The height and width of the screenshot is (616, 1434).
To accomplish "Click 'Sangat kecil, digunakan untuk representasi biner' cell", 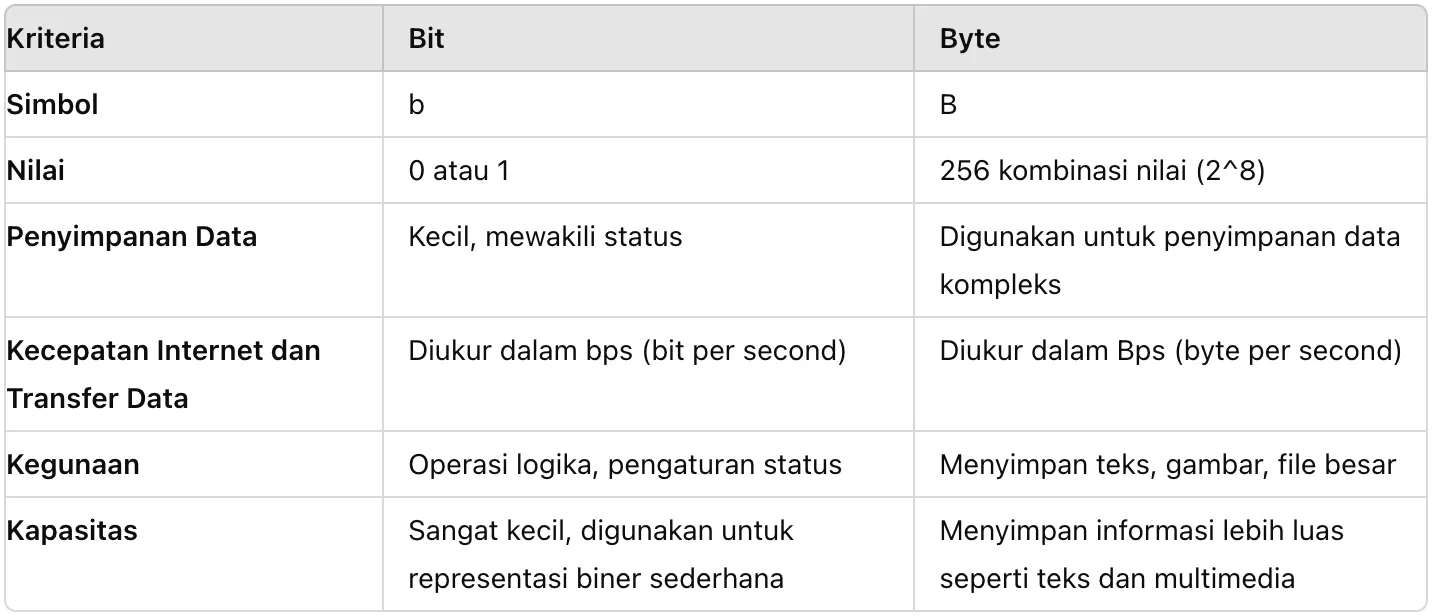I will (600, 553).
